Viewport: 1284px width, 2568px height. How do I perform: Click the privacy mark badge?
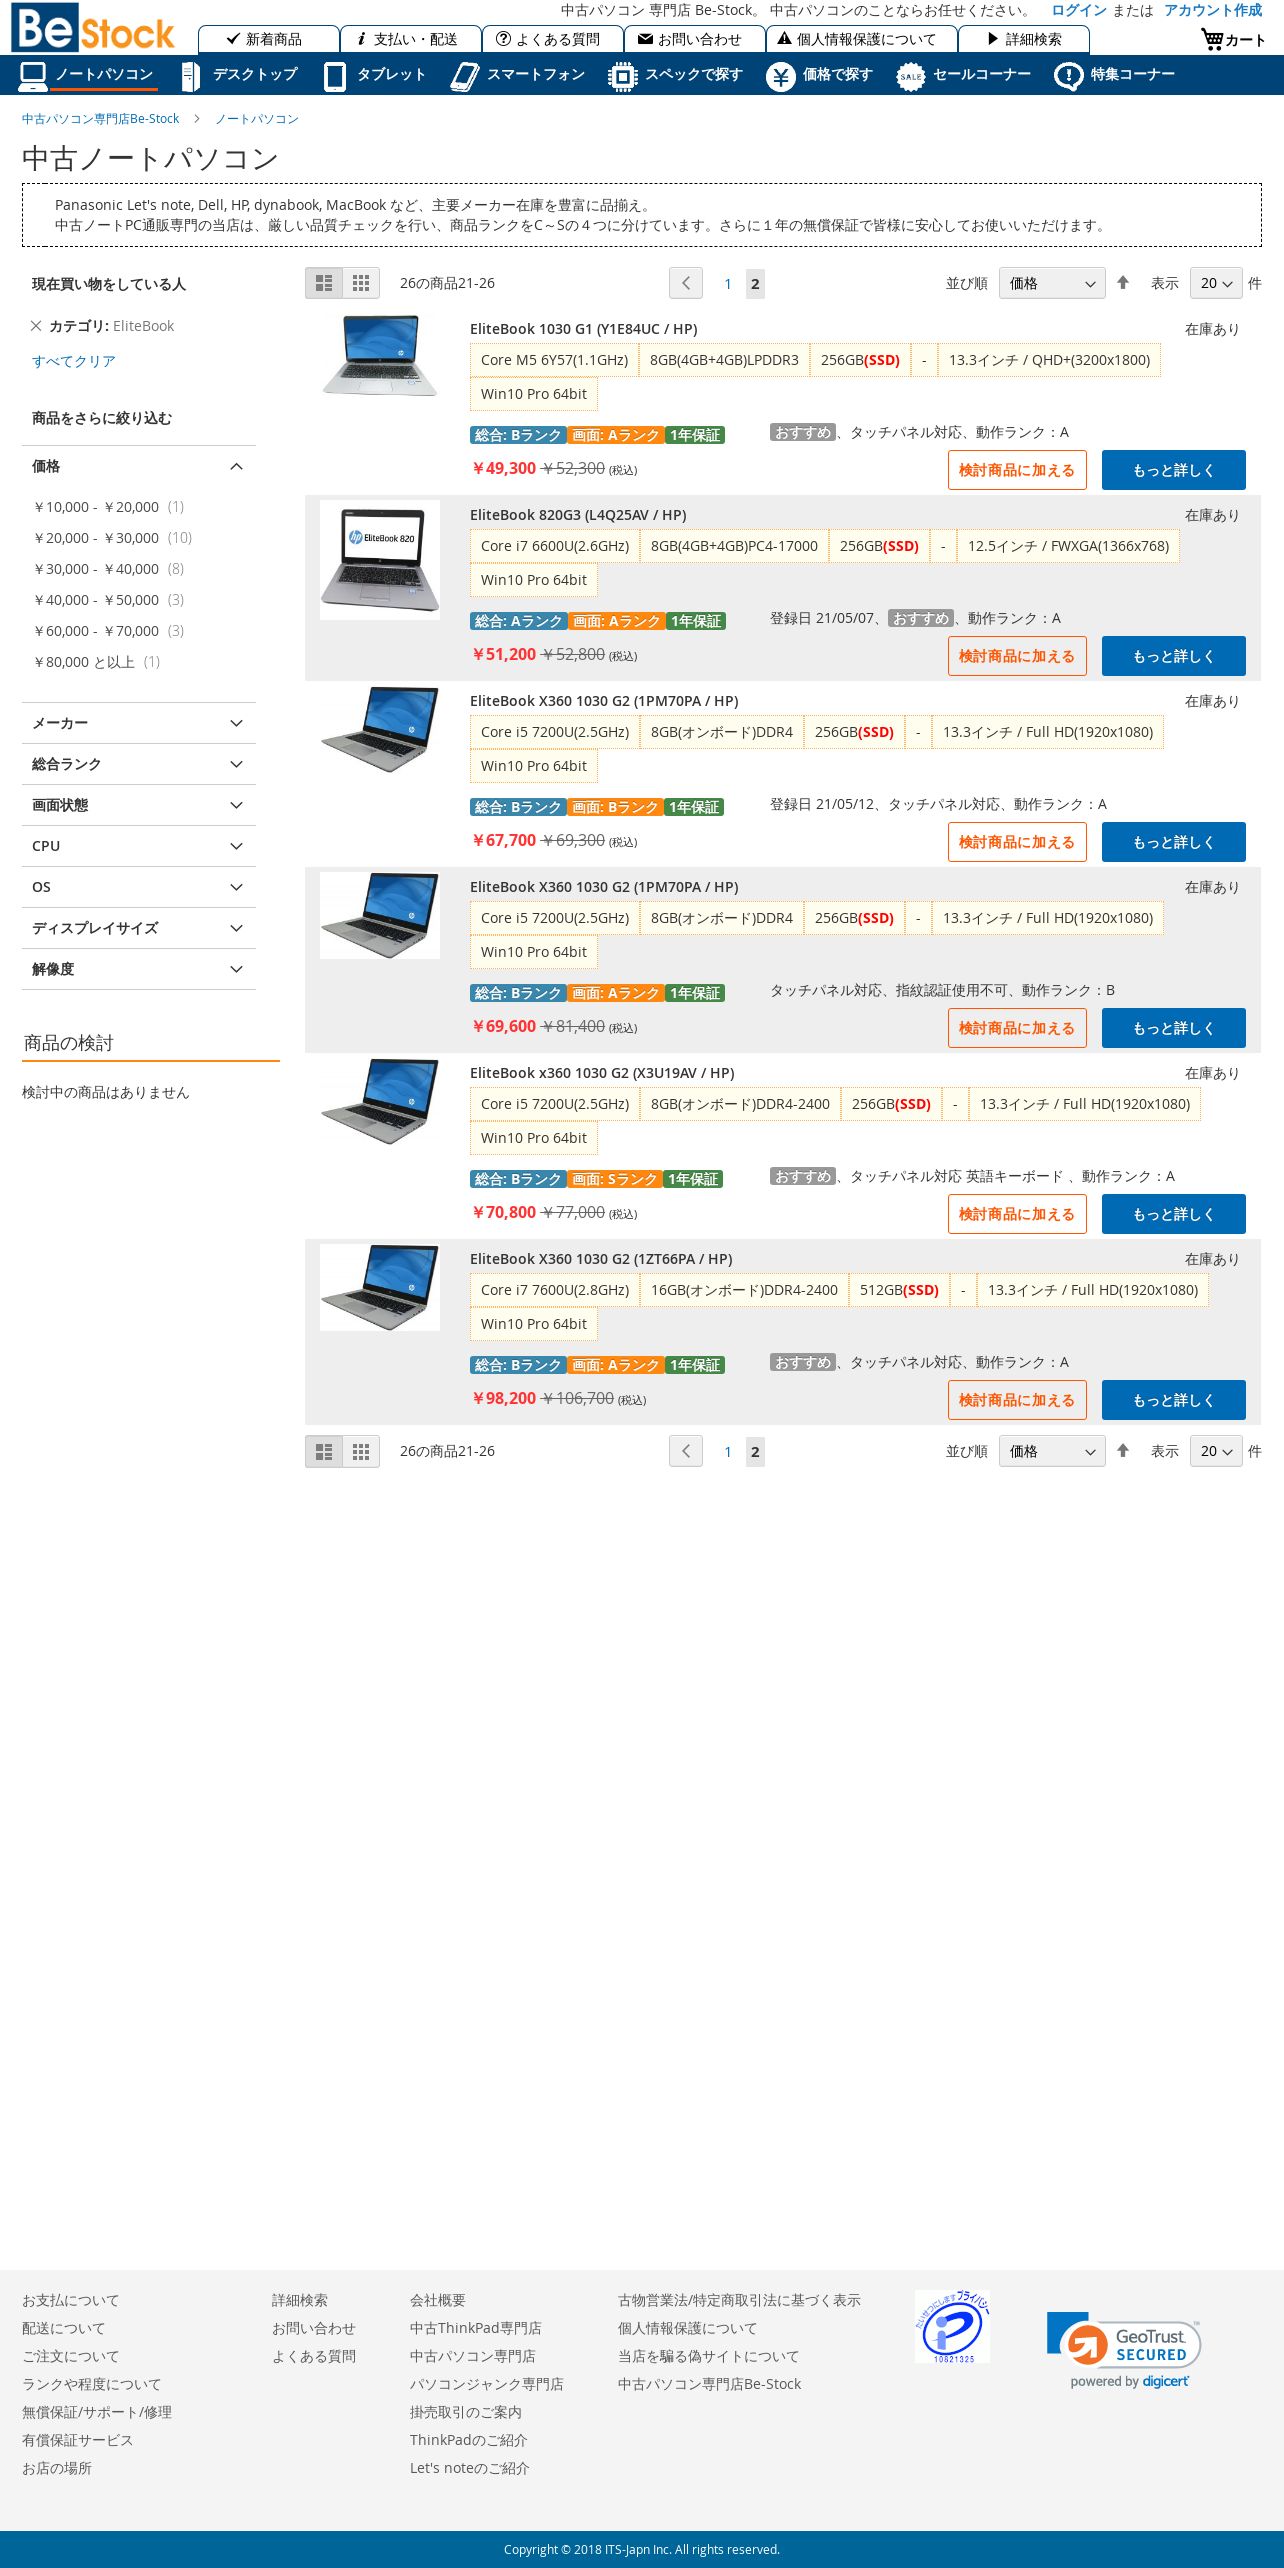[x=952, y=2326]
